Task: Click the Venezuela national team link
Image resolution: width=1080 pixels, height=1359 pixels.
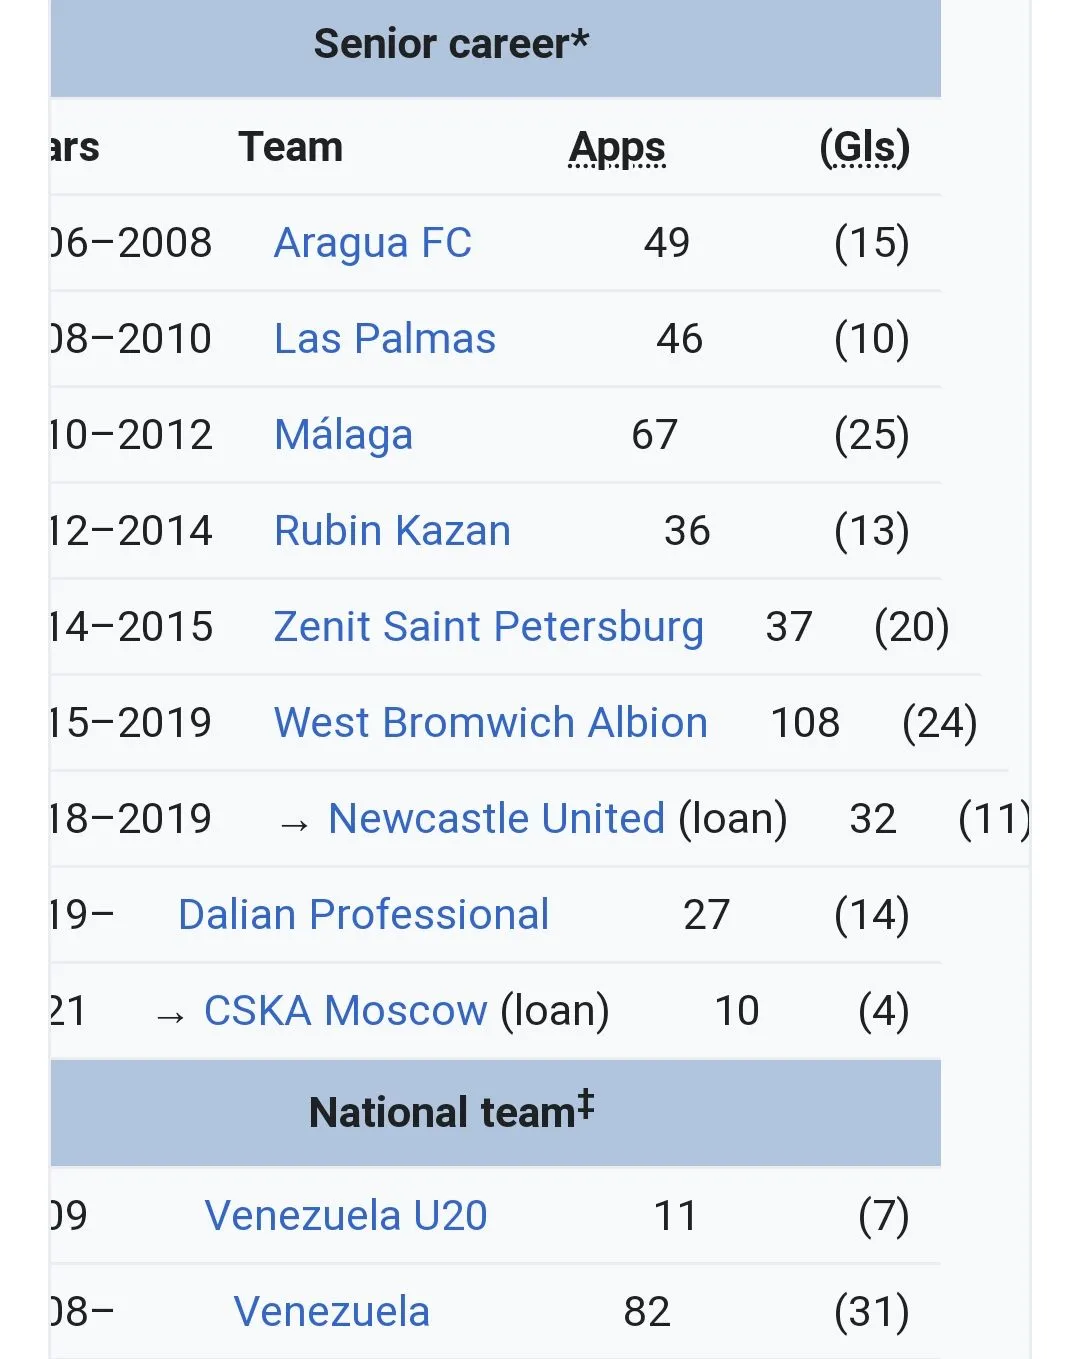Action: click(331, 1312)
